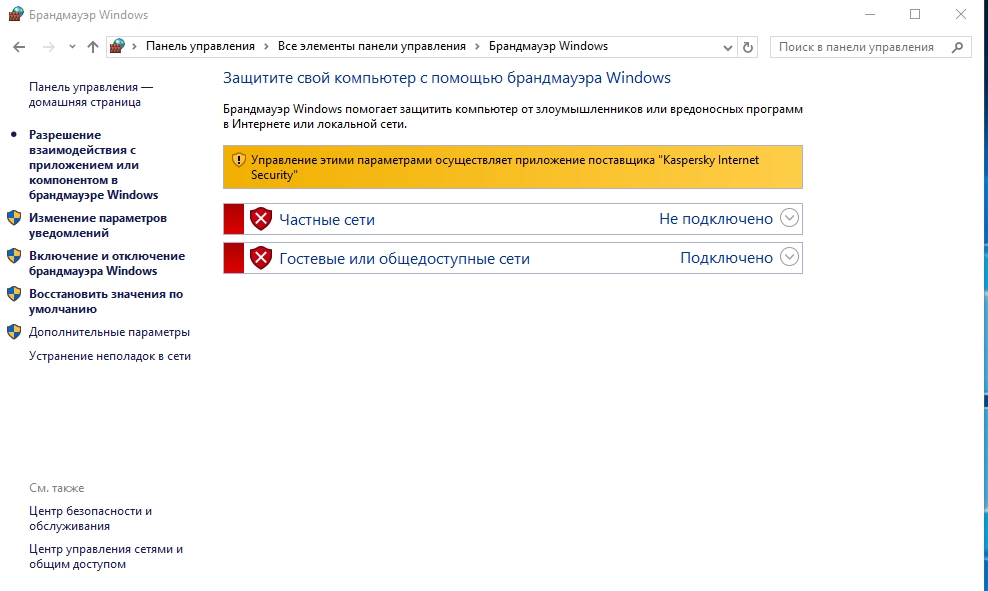Click the first breadcrumb chevron after firewall icon
This screenshot has width=988, height=591.
[x=134, y=46]
